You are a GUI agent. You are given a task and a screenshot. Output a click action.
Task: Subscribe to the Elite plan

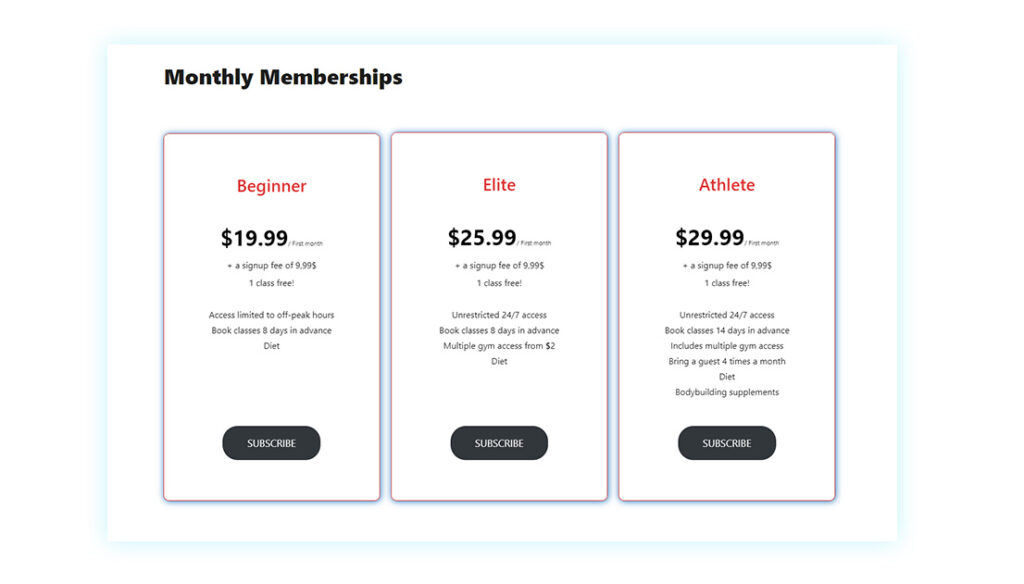click(x=499, y=443)
